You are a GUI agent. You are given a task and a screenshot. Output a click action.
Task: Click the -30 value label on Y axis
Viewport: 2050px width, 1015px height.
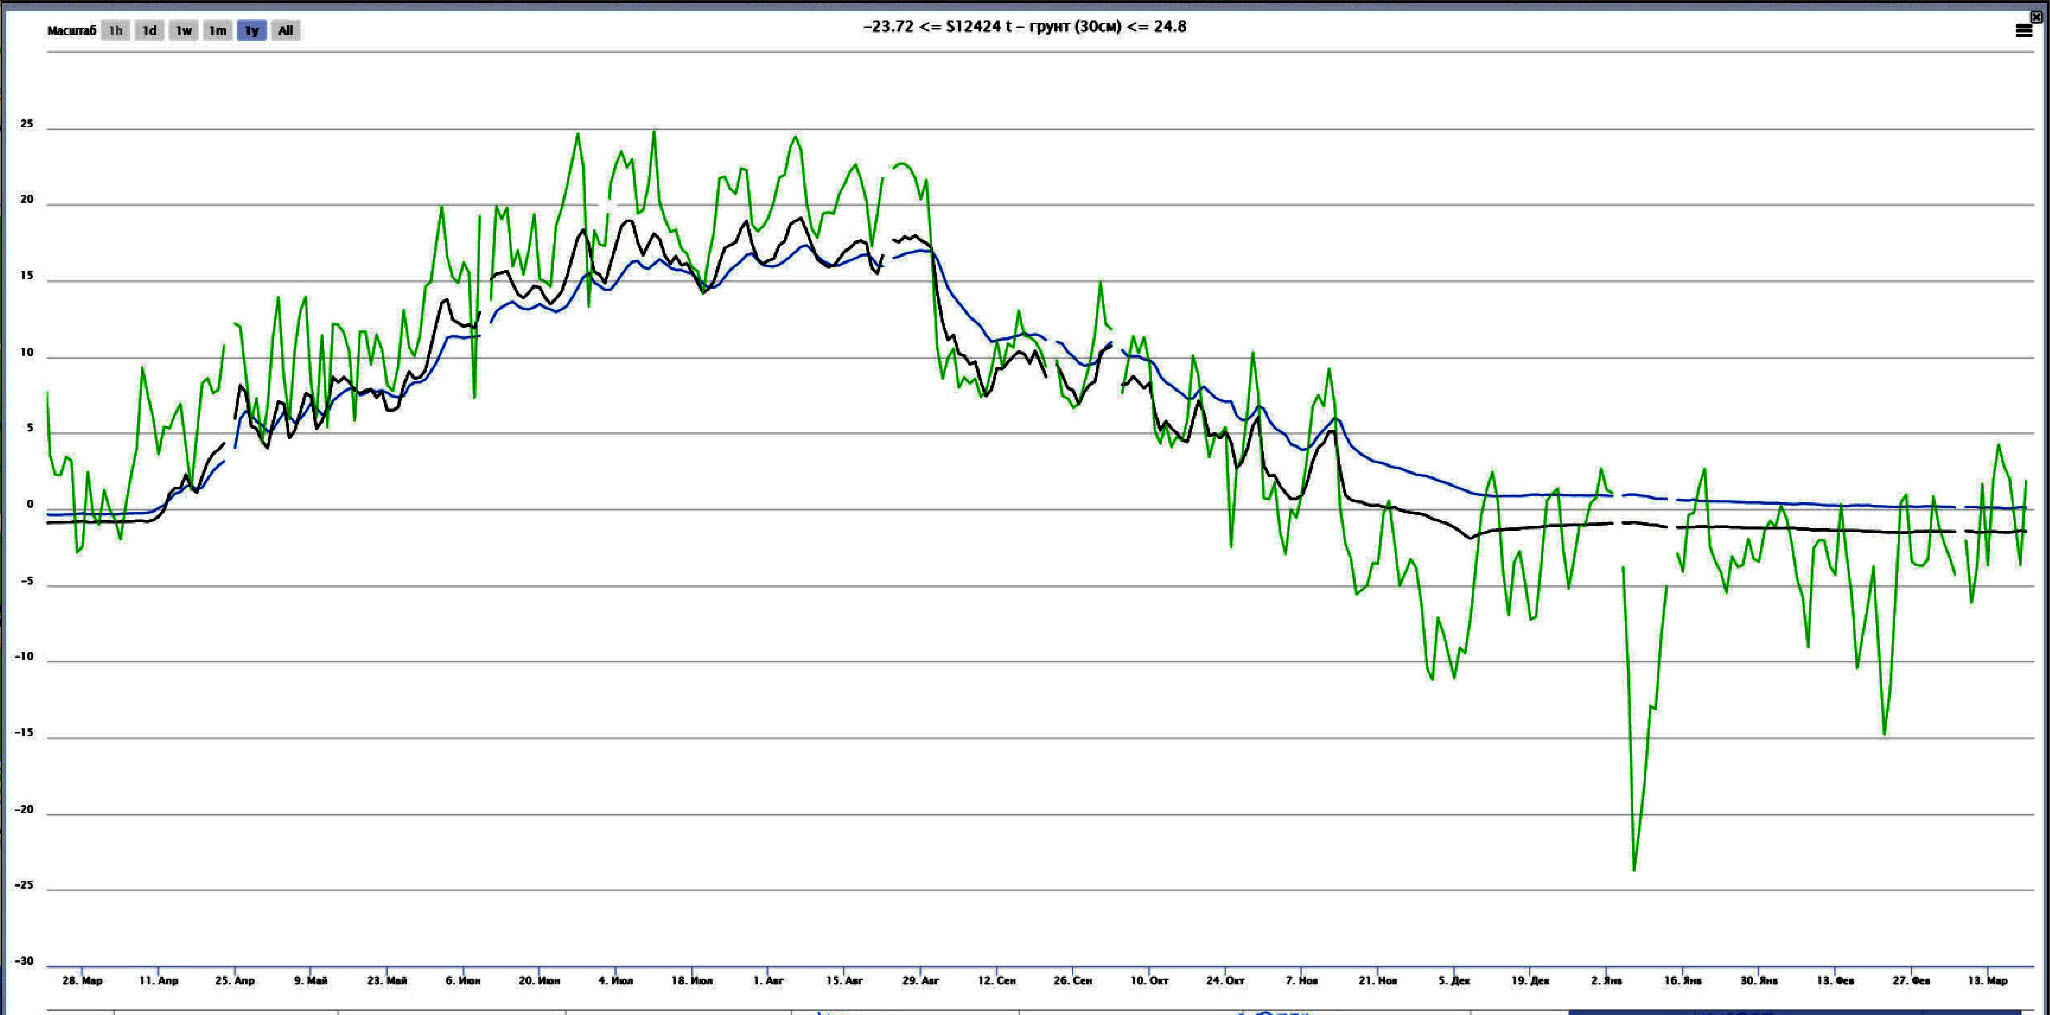coord(24,962)
